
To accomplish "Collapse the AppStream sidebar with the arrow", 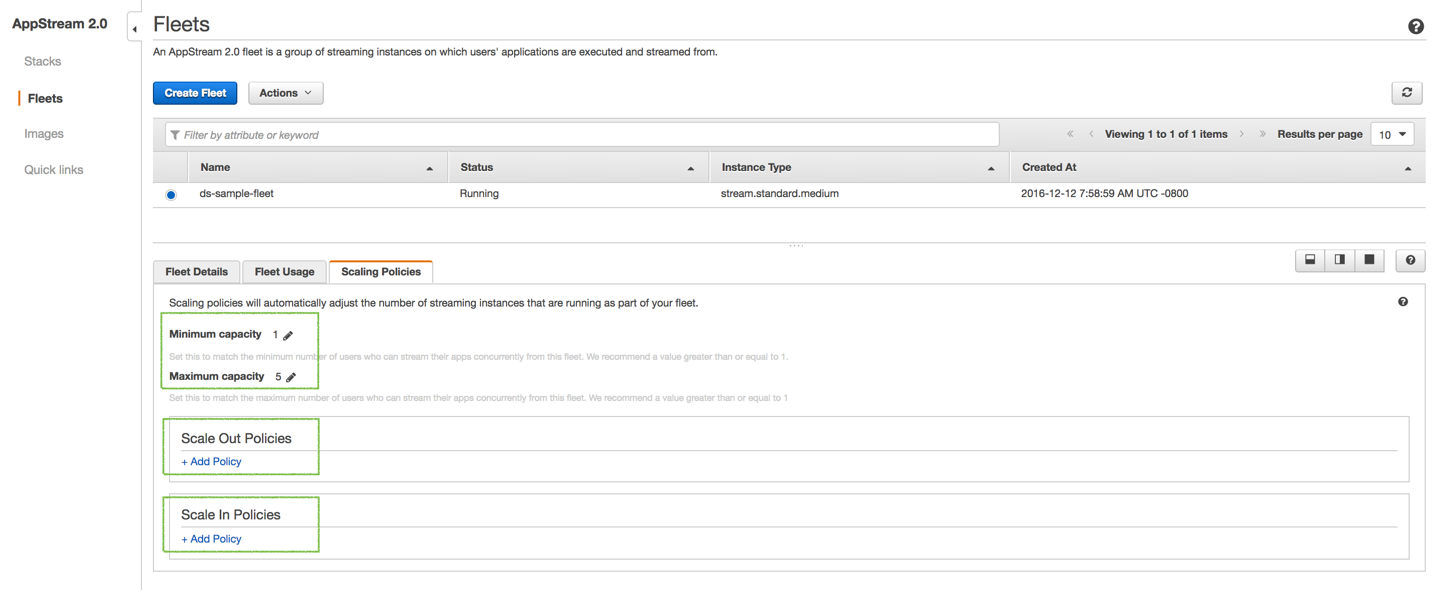I will tap(134, 29).
